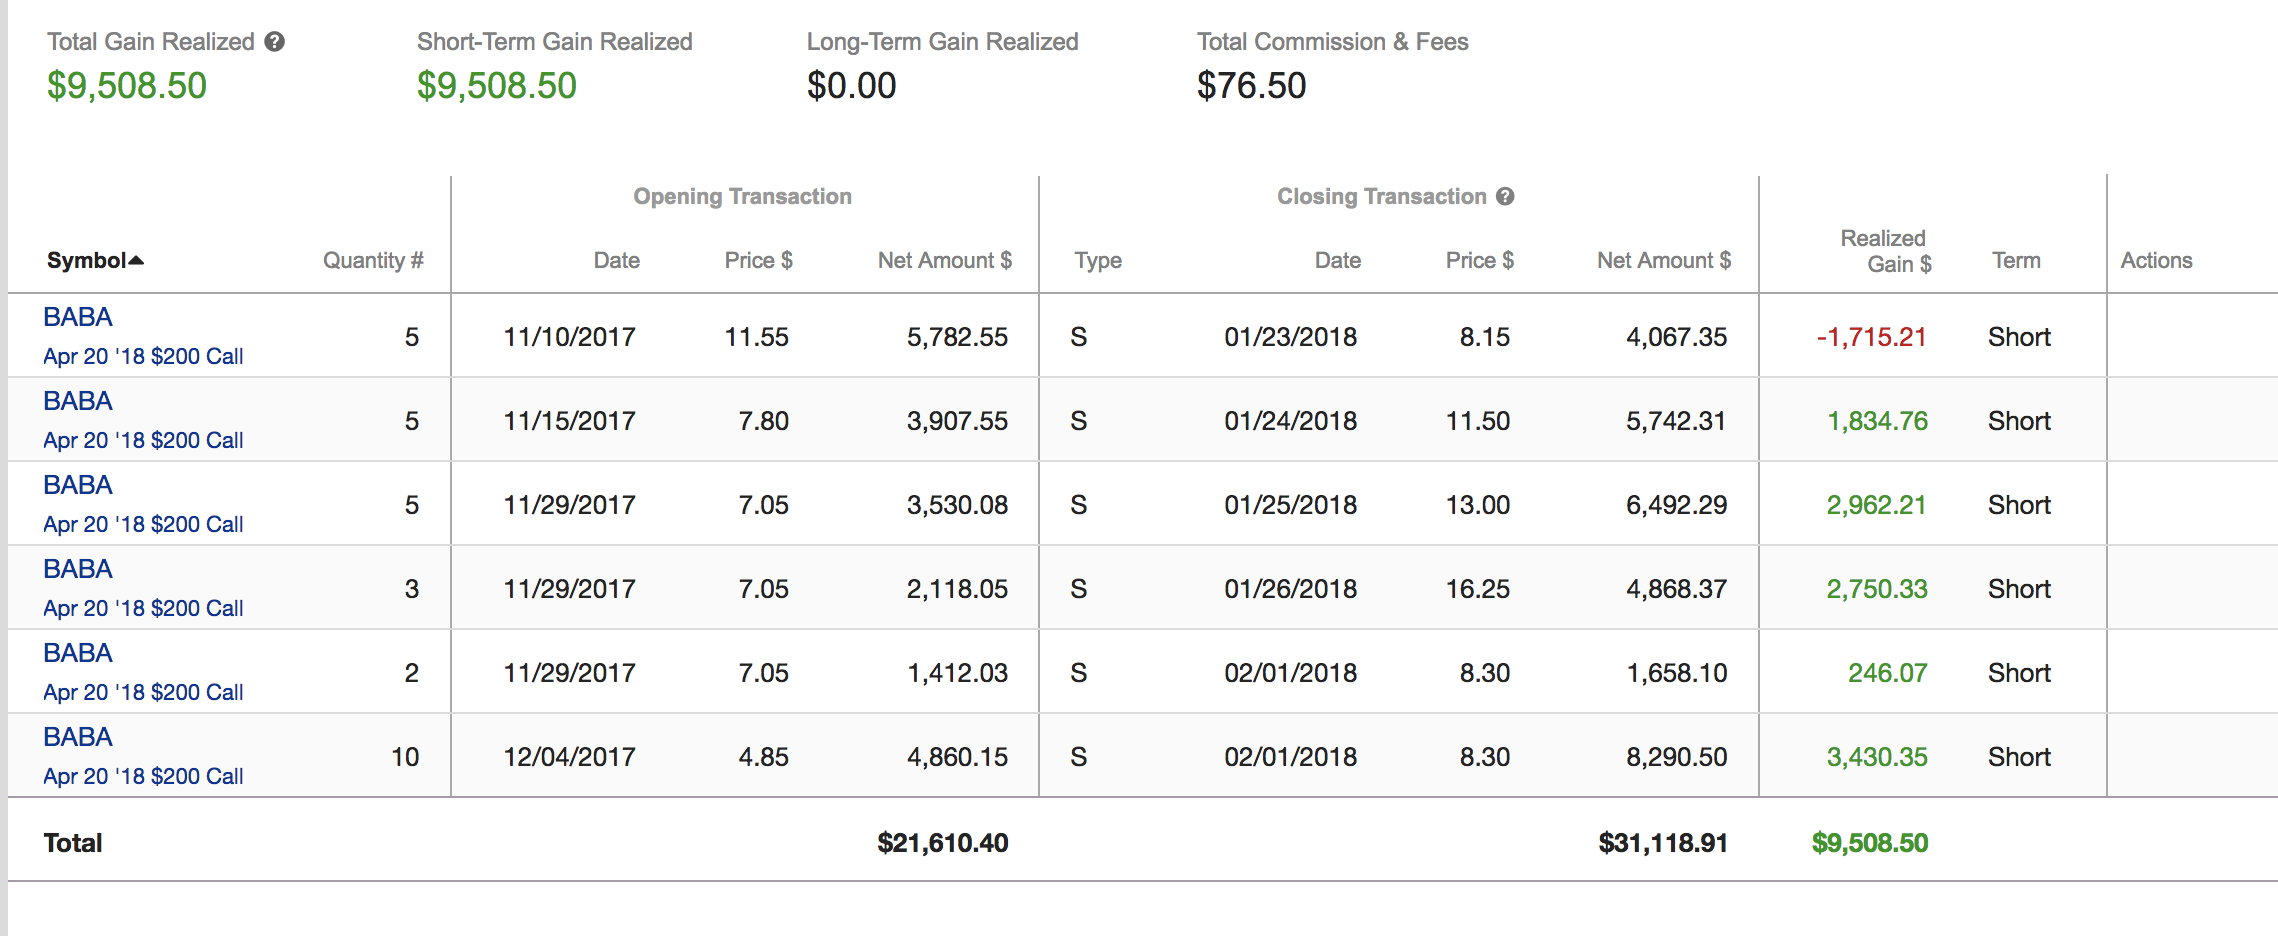Click help icon next to Closing Transaction
The image size is (2278, 936).
[x=1505, y=197]
